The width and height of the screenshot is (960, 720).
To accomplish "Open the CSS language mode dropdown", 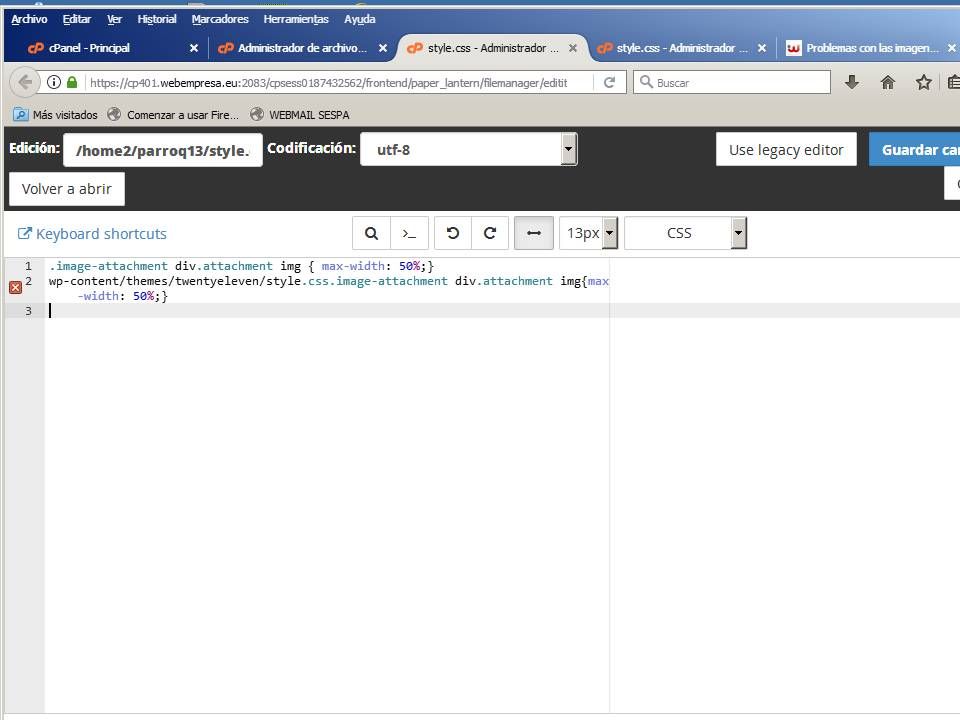I will (x=685, y=233).
